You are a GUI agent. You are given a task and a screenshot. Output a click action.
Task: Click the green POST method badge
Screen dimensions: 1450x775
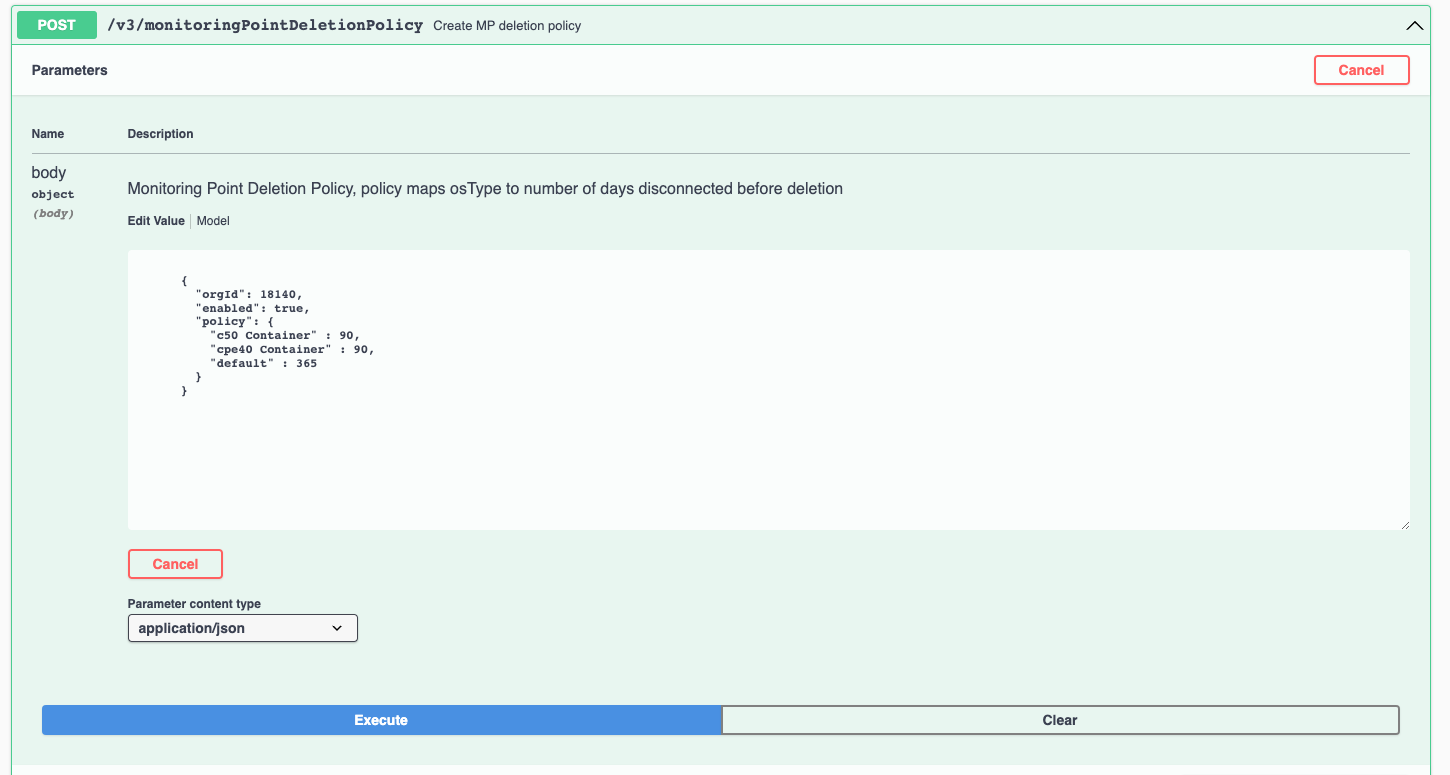(x=57, y=25)
